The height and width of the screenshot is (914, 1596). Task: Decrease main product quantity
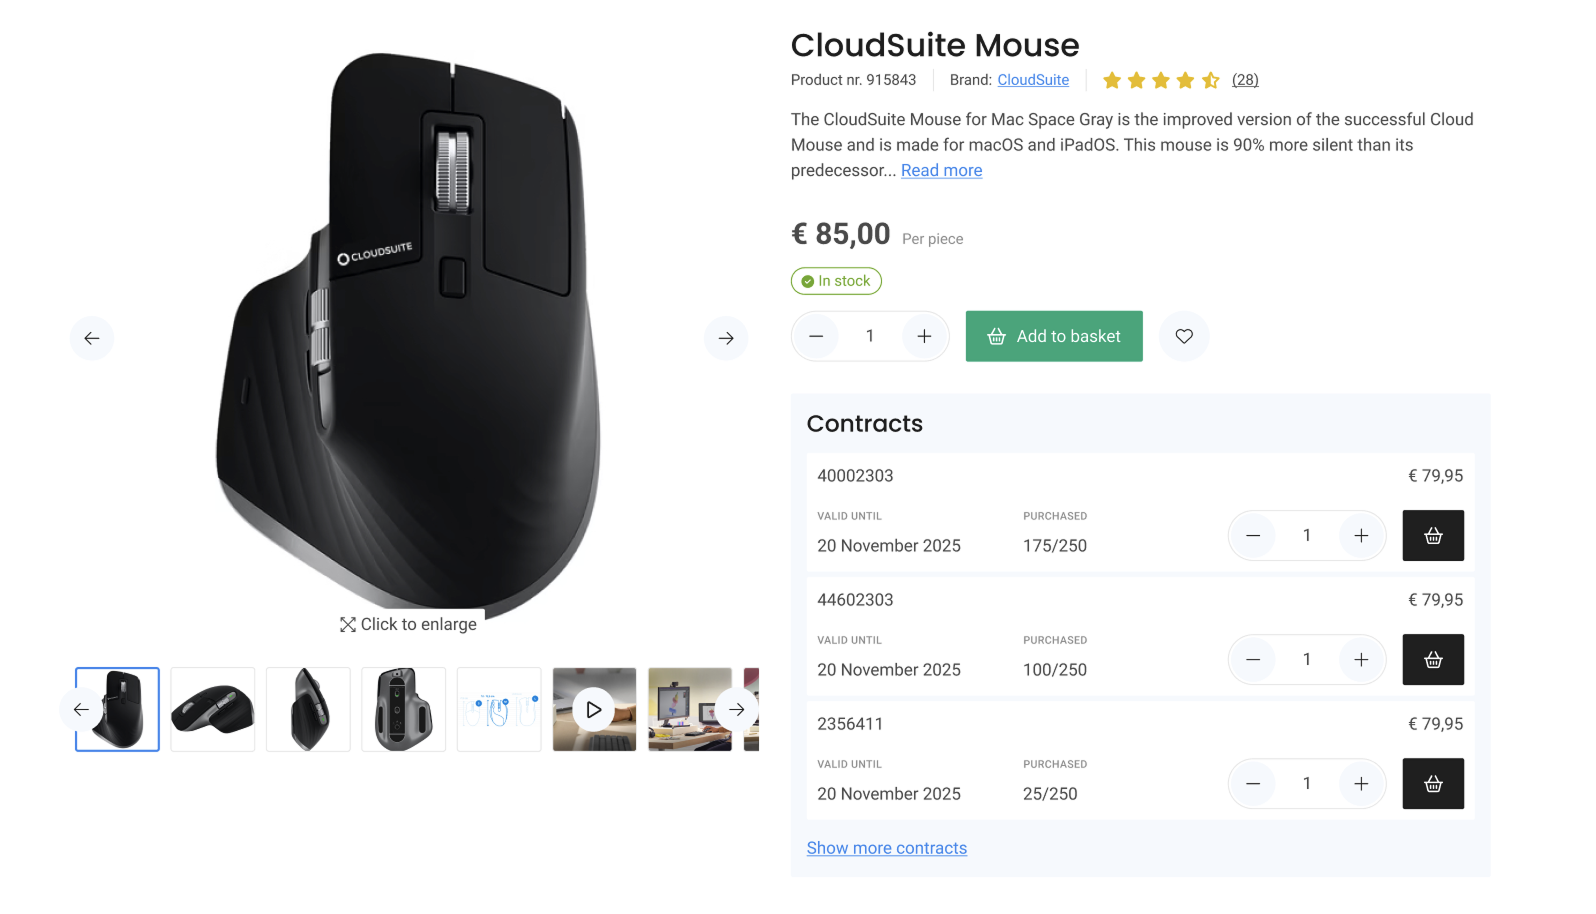click(816, 336)
